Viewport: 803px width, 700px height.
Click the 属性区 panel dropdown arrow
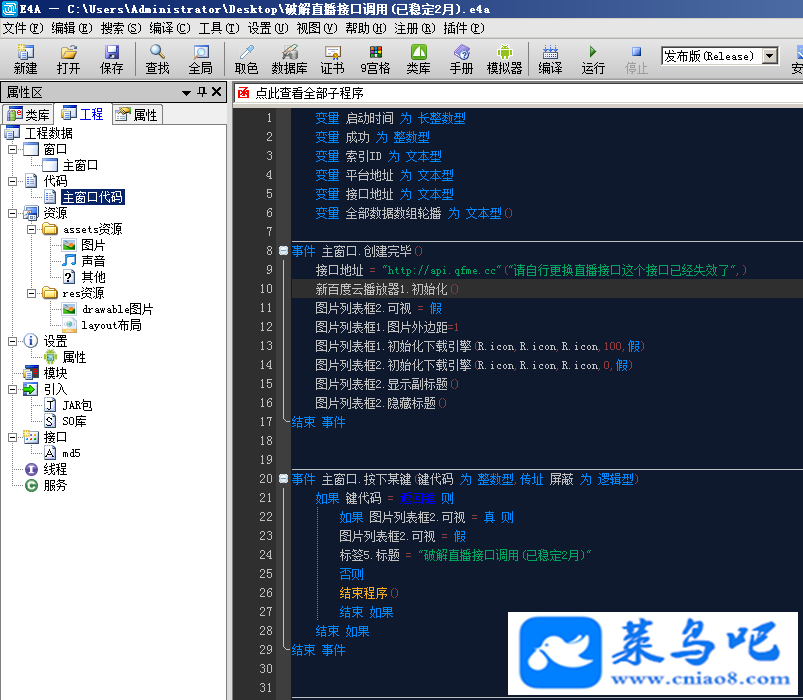pyautogui.click(x=186, y=93)
